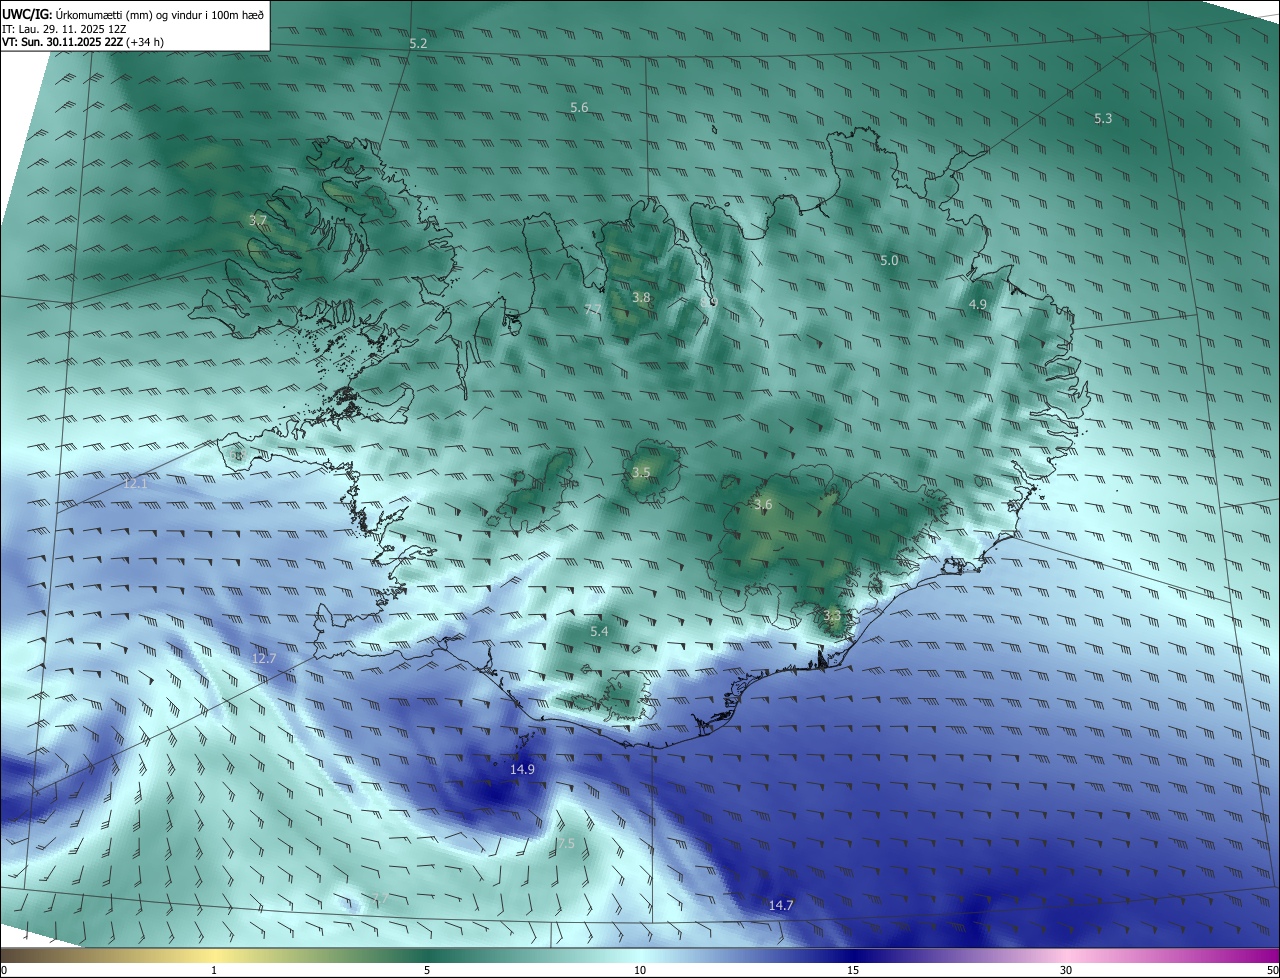Click the map value label "4.9"

point(978,304)
